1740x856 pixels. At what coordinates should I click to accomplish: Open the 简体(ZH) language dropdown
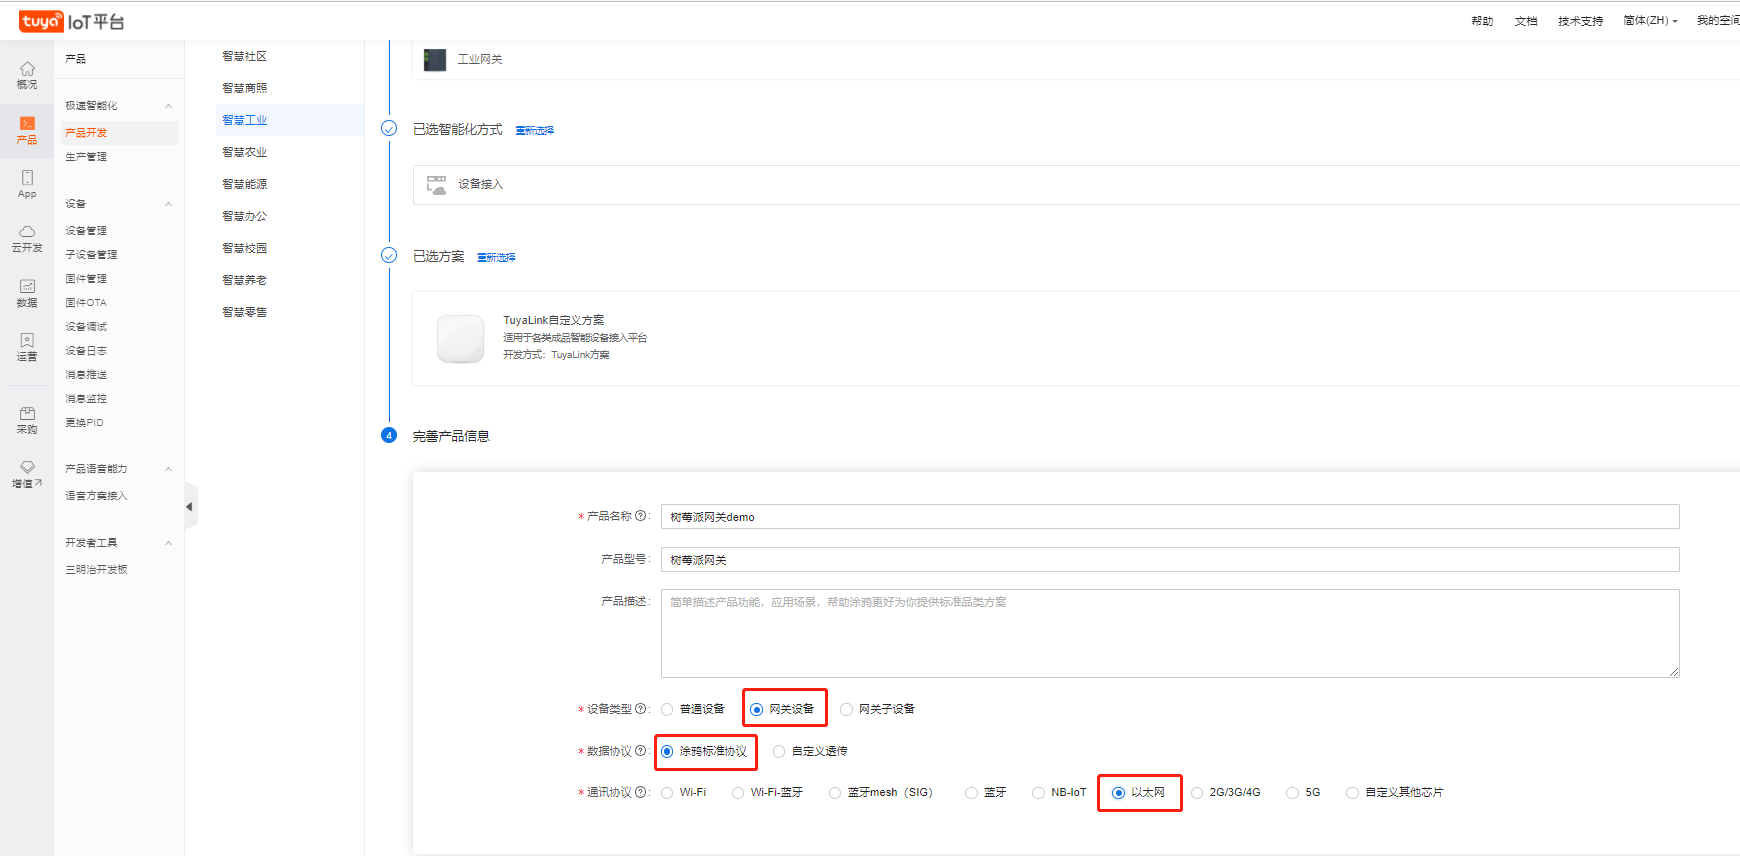coord(1650,21)
